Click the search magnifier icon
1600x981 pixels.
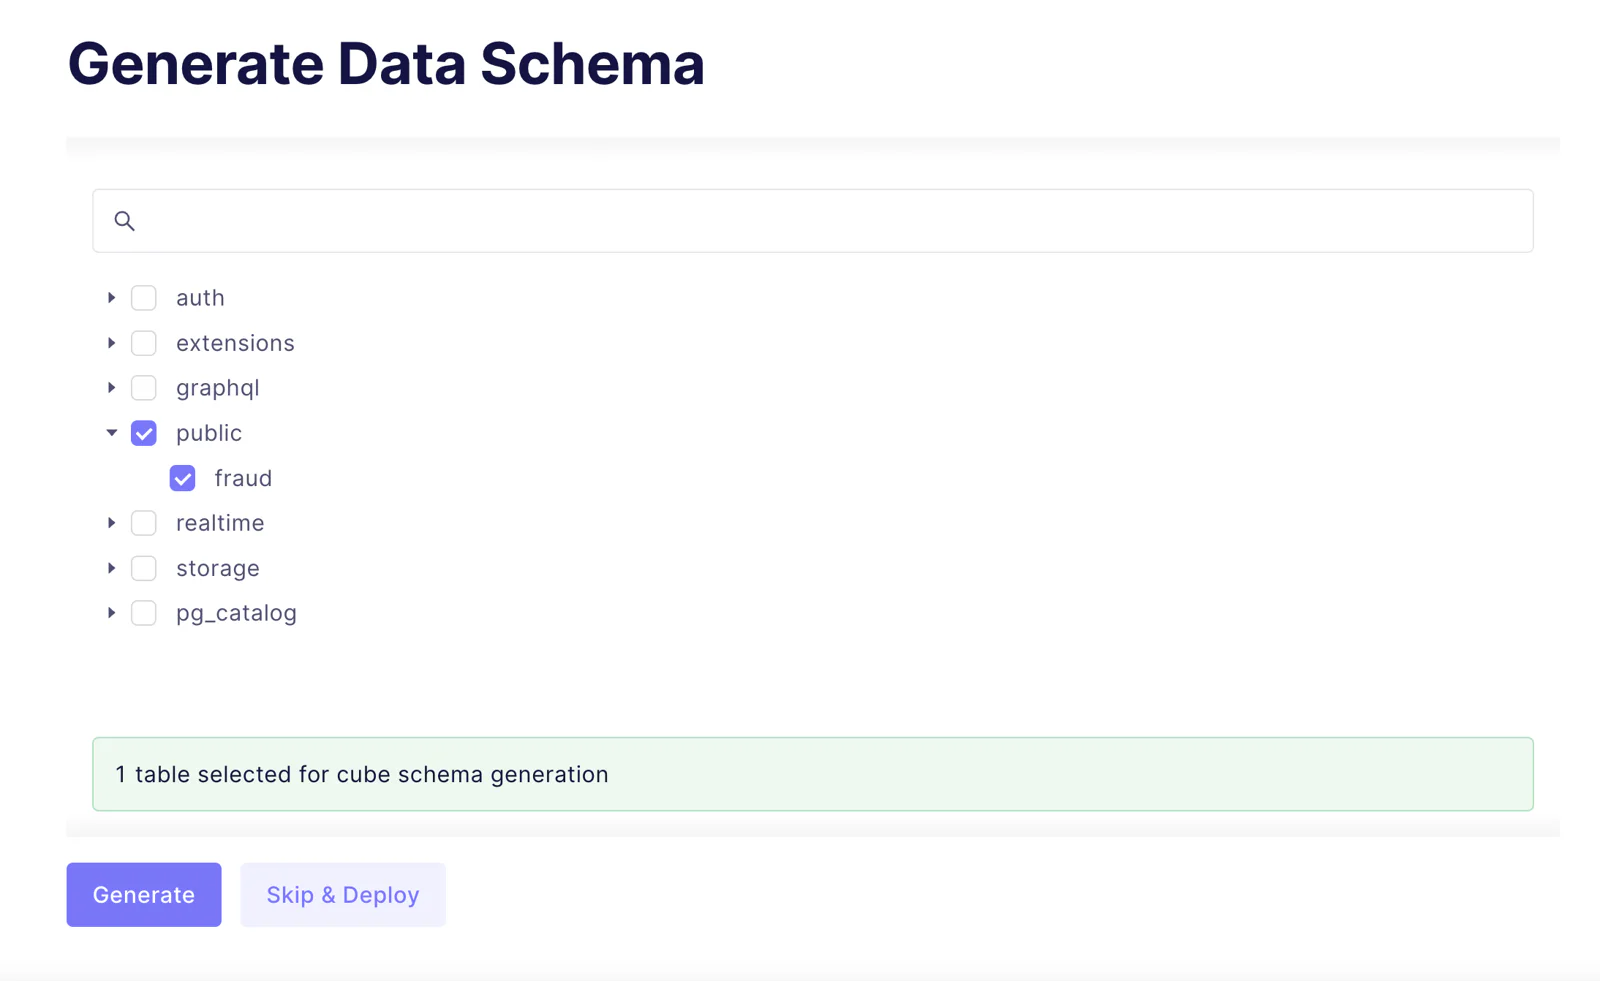point(124,221)
